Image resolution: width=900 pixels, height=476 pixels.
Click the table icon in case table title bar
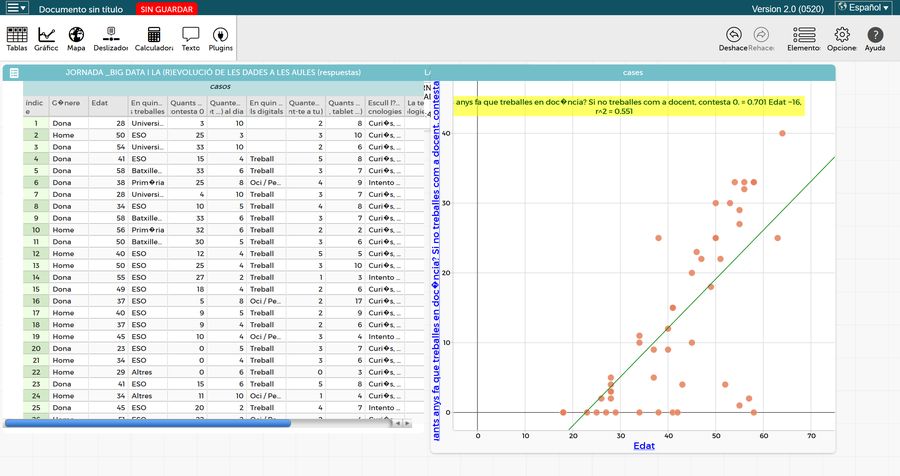coord(14,73)
